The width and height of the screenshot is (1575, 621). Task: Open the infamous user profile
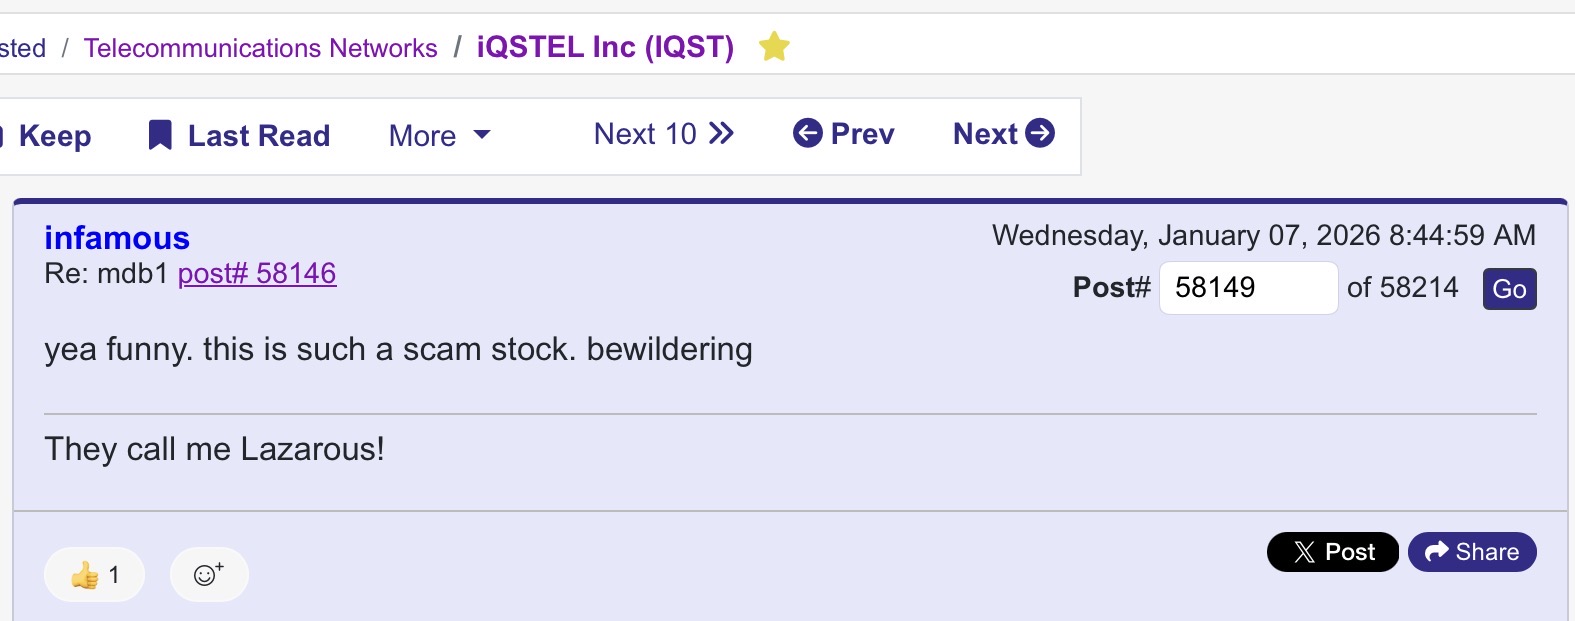point(117,238)
